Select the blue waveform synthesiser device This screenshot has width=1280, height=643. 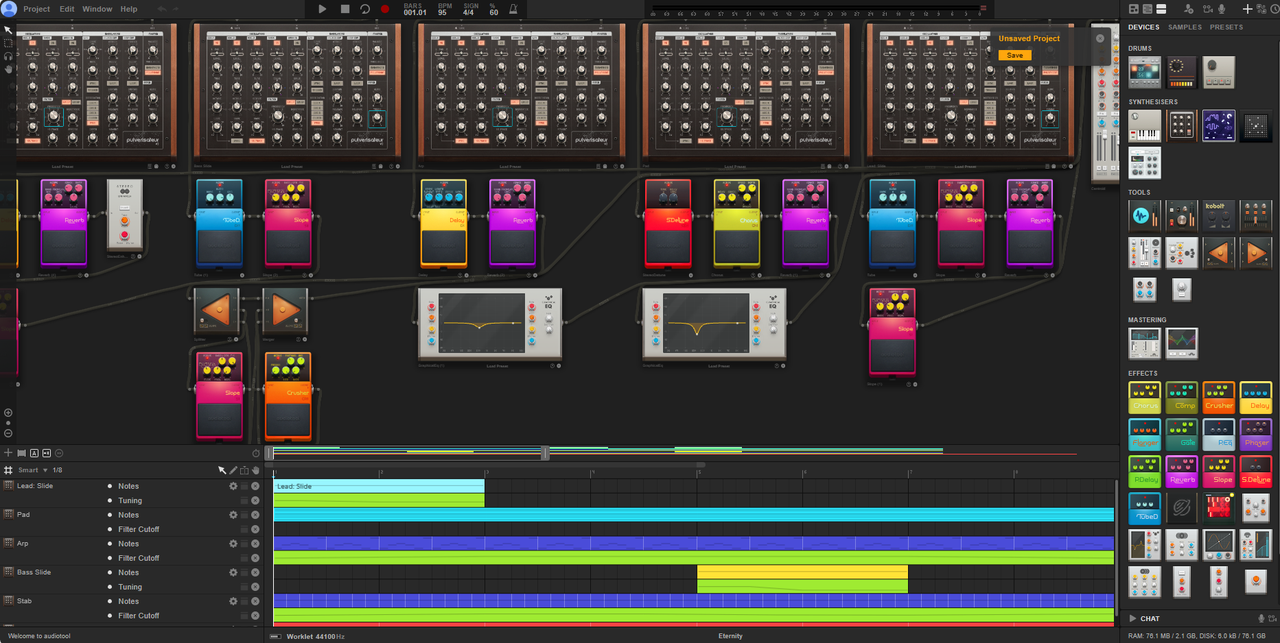coord(1219,125)
